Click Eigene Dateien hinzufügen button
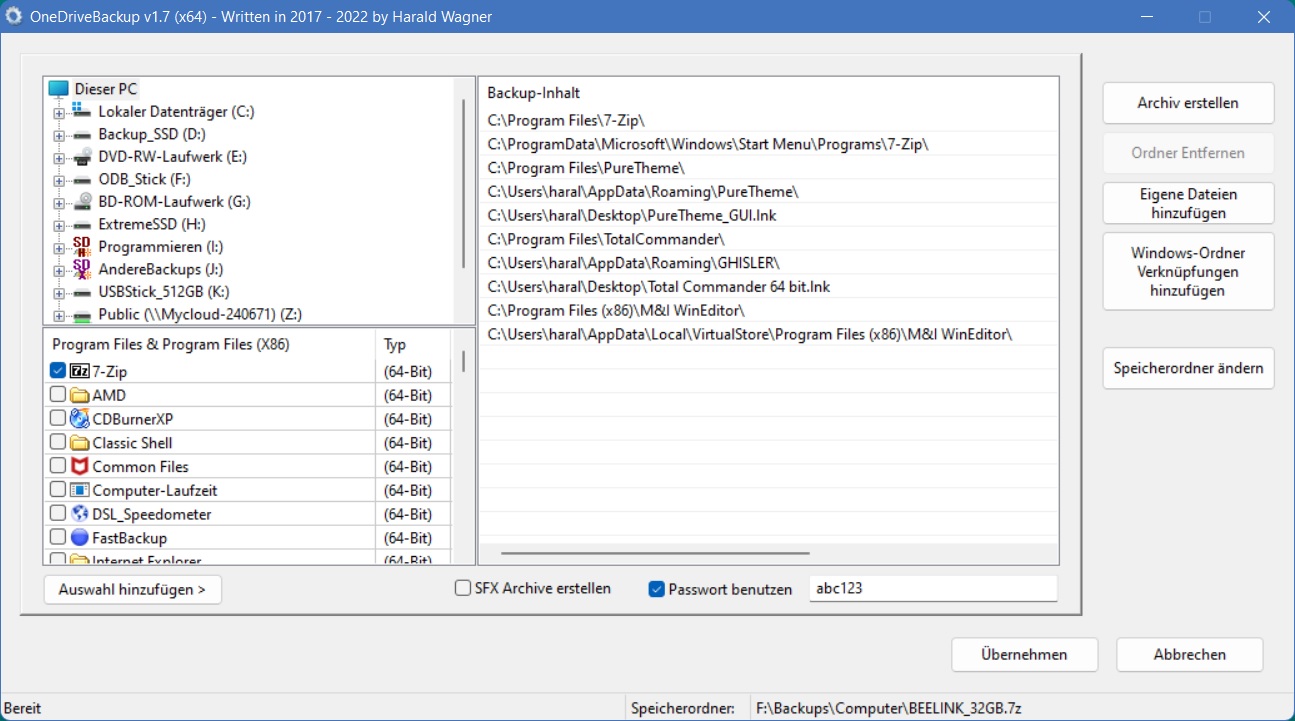 point(1188,203)
